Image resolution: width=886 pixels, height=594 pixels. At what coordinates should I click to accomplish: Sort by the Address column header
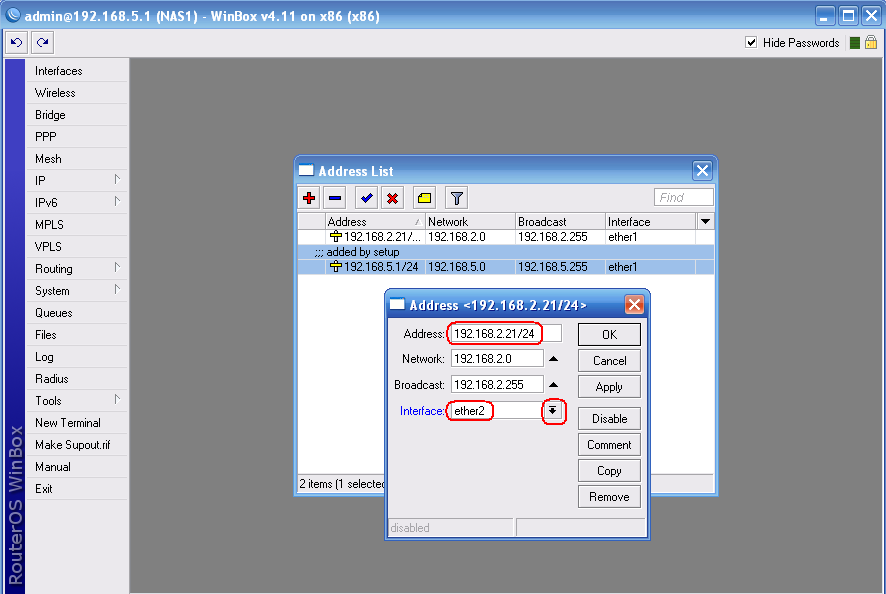(375, 222)
